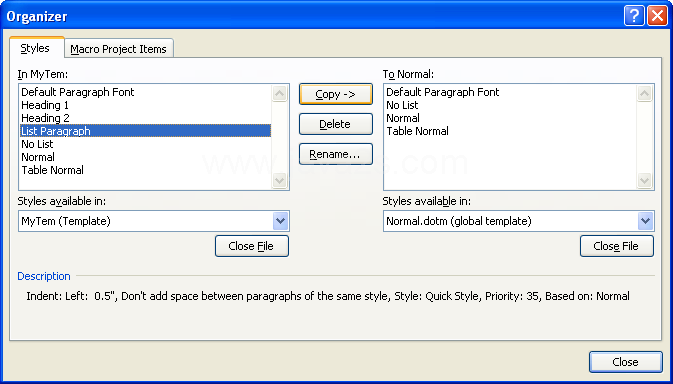The image size is (673, 384).
Task: Click the Close button at the bottom right
Action: (x=626, y=362)
